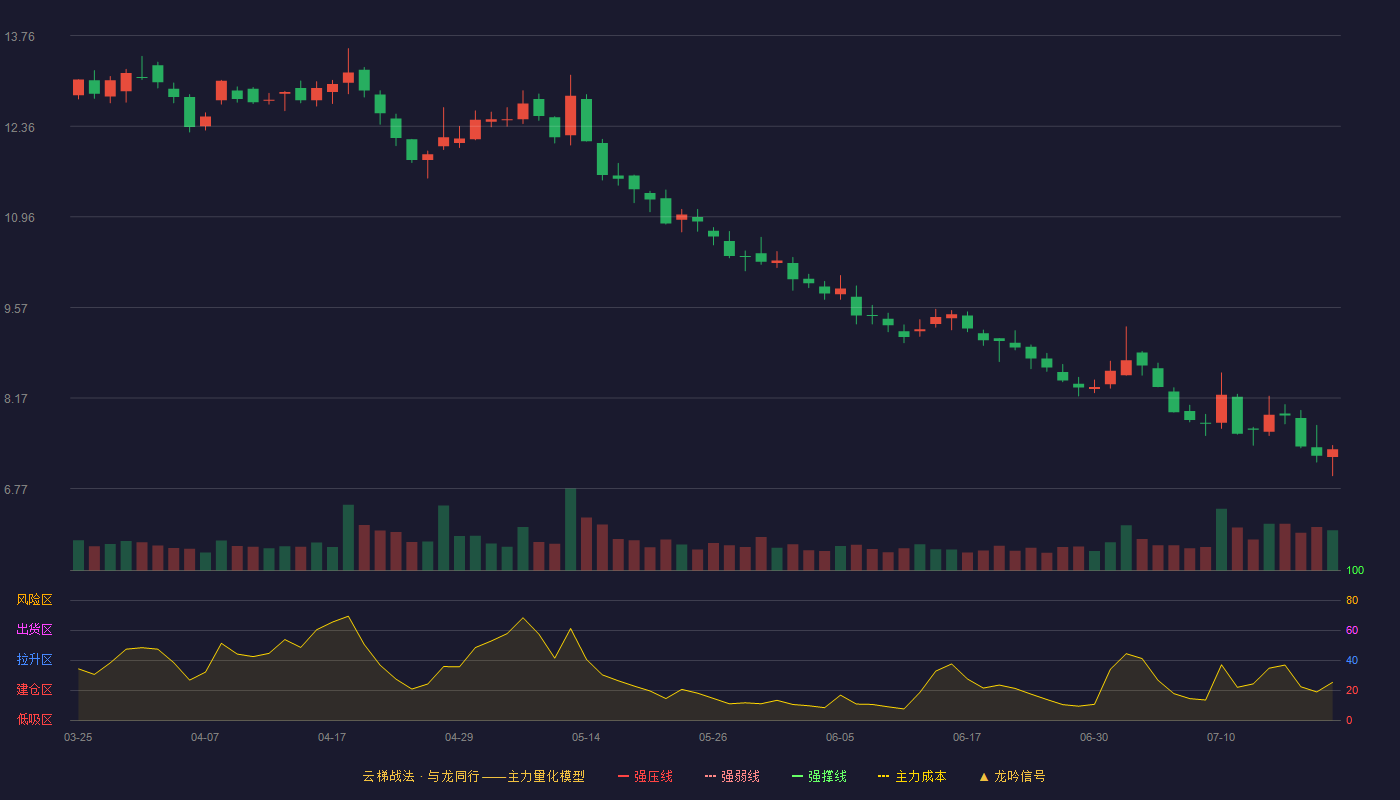The height and width of the screenshot is (800, 1400).
Task: Click the green 强撑线 line icon
Action: pos(797,776)
